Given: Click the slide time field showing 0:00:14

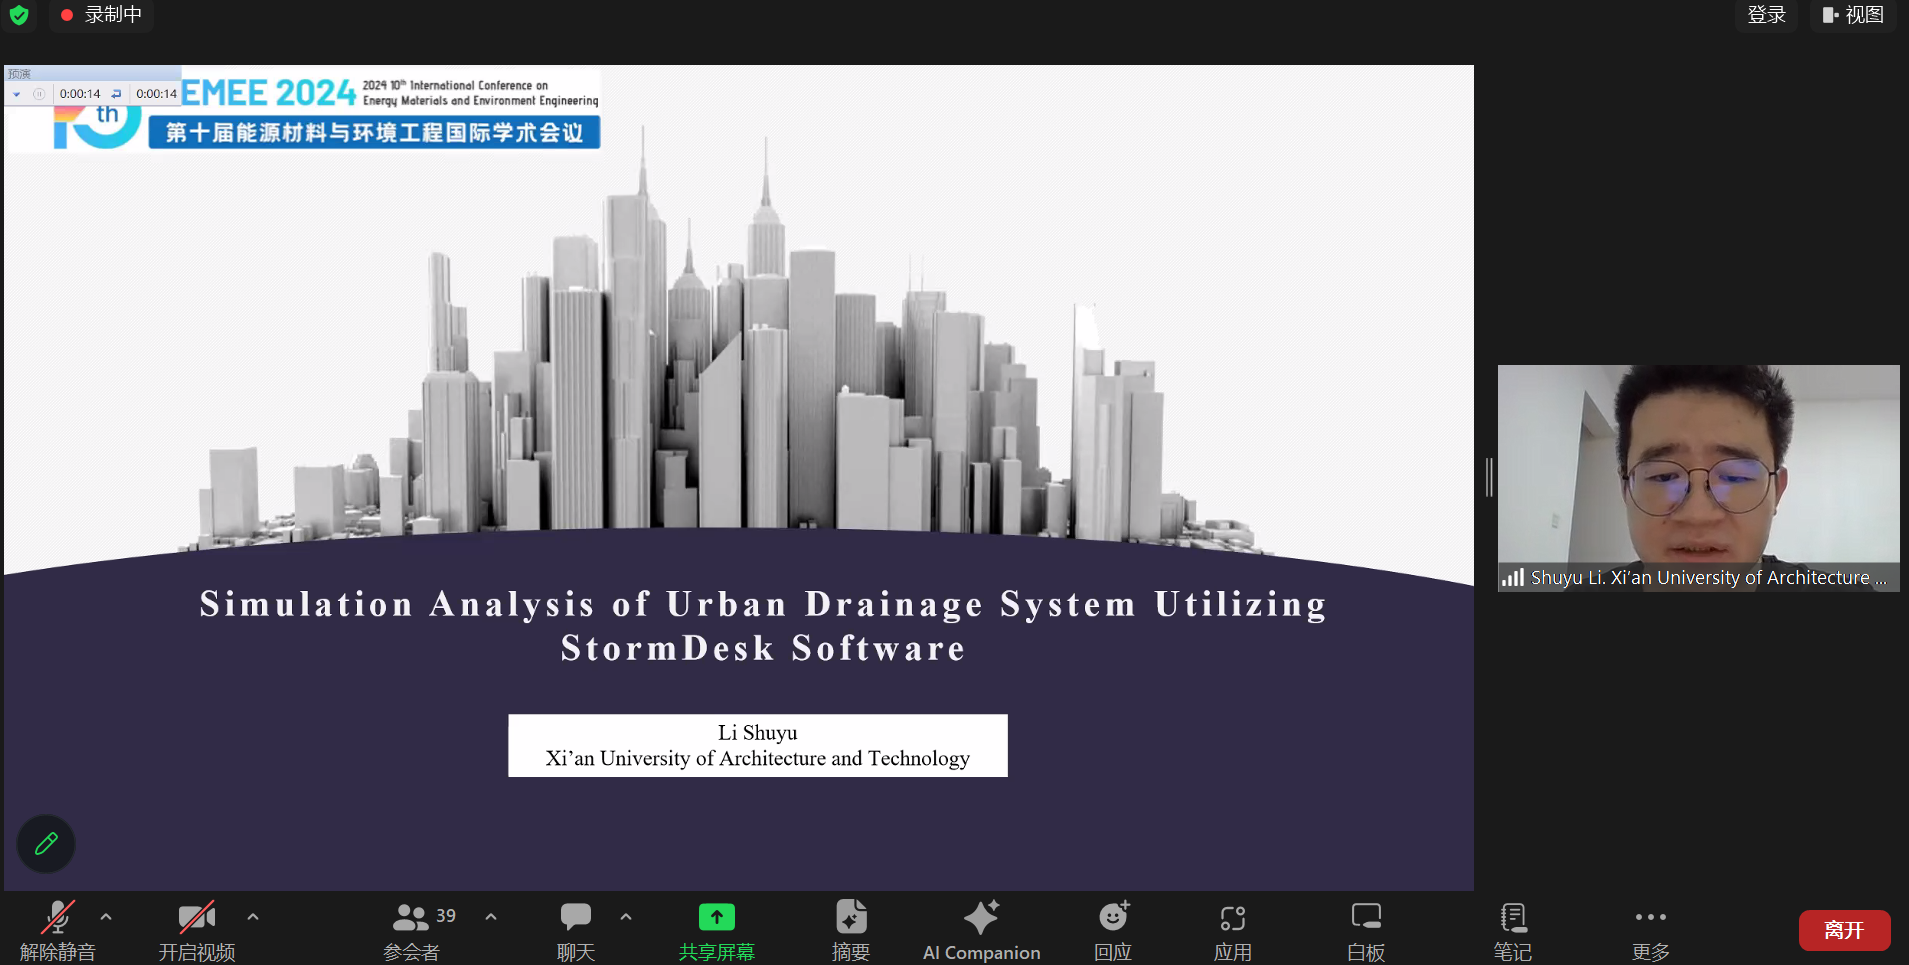Looking at the screenshot, I should coord(80,94).
